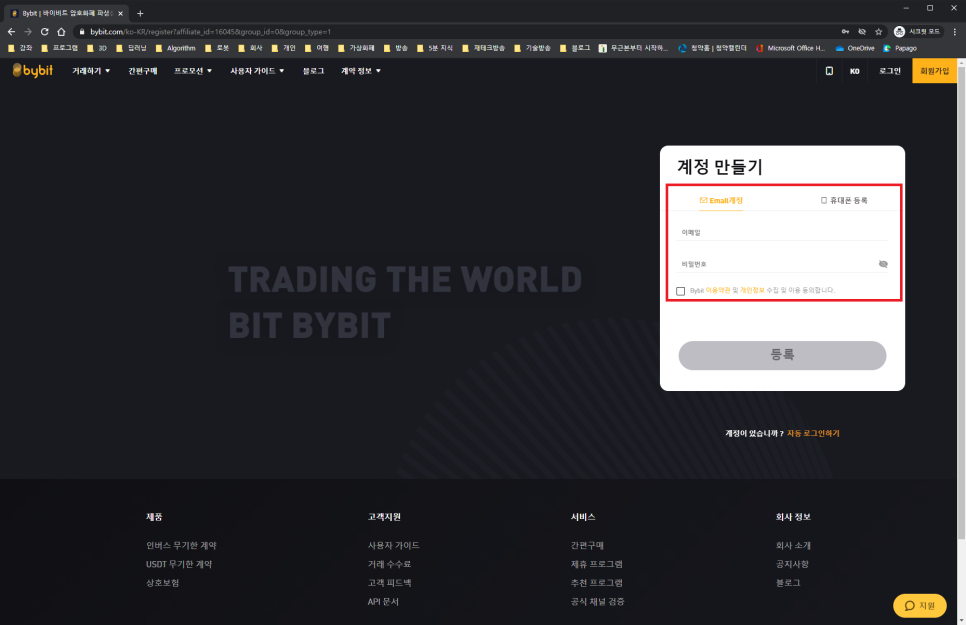This screenshot has width=966, height=625.
Task: Click the saved password key icon
Action: 845,31
